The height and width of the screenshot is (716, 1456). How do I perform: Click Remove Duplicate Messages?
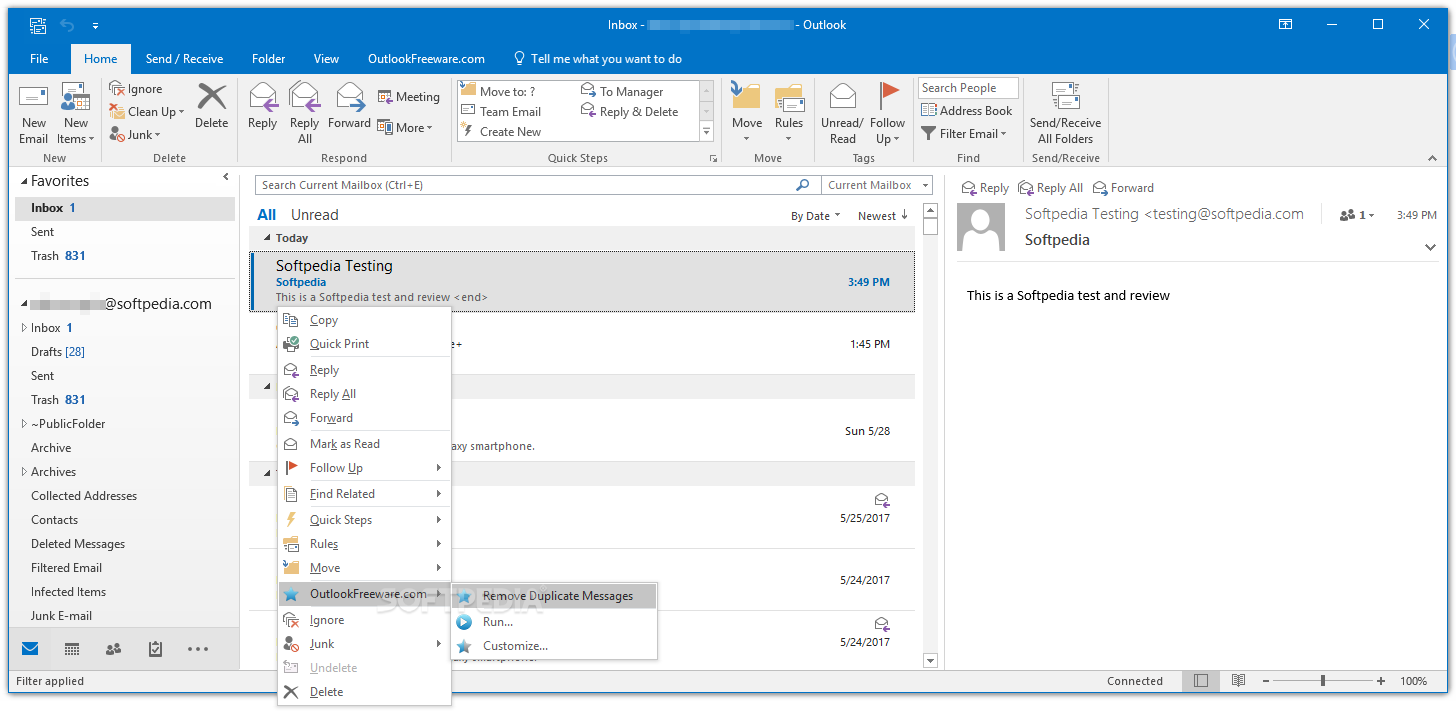point(555,596)
